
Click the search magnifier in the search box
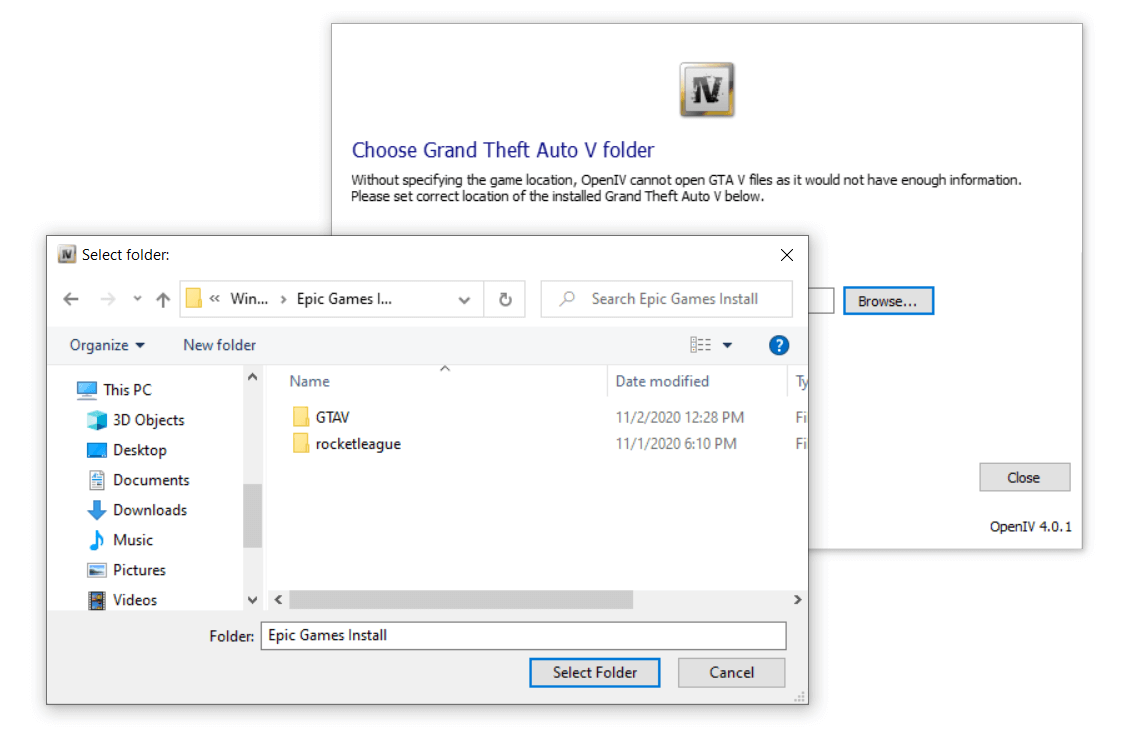(x=565, y=298)
